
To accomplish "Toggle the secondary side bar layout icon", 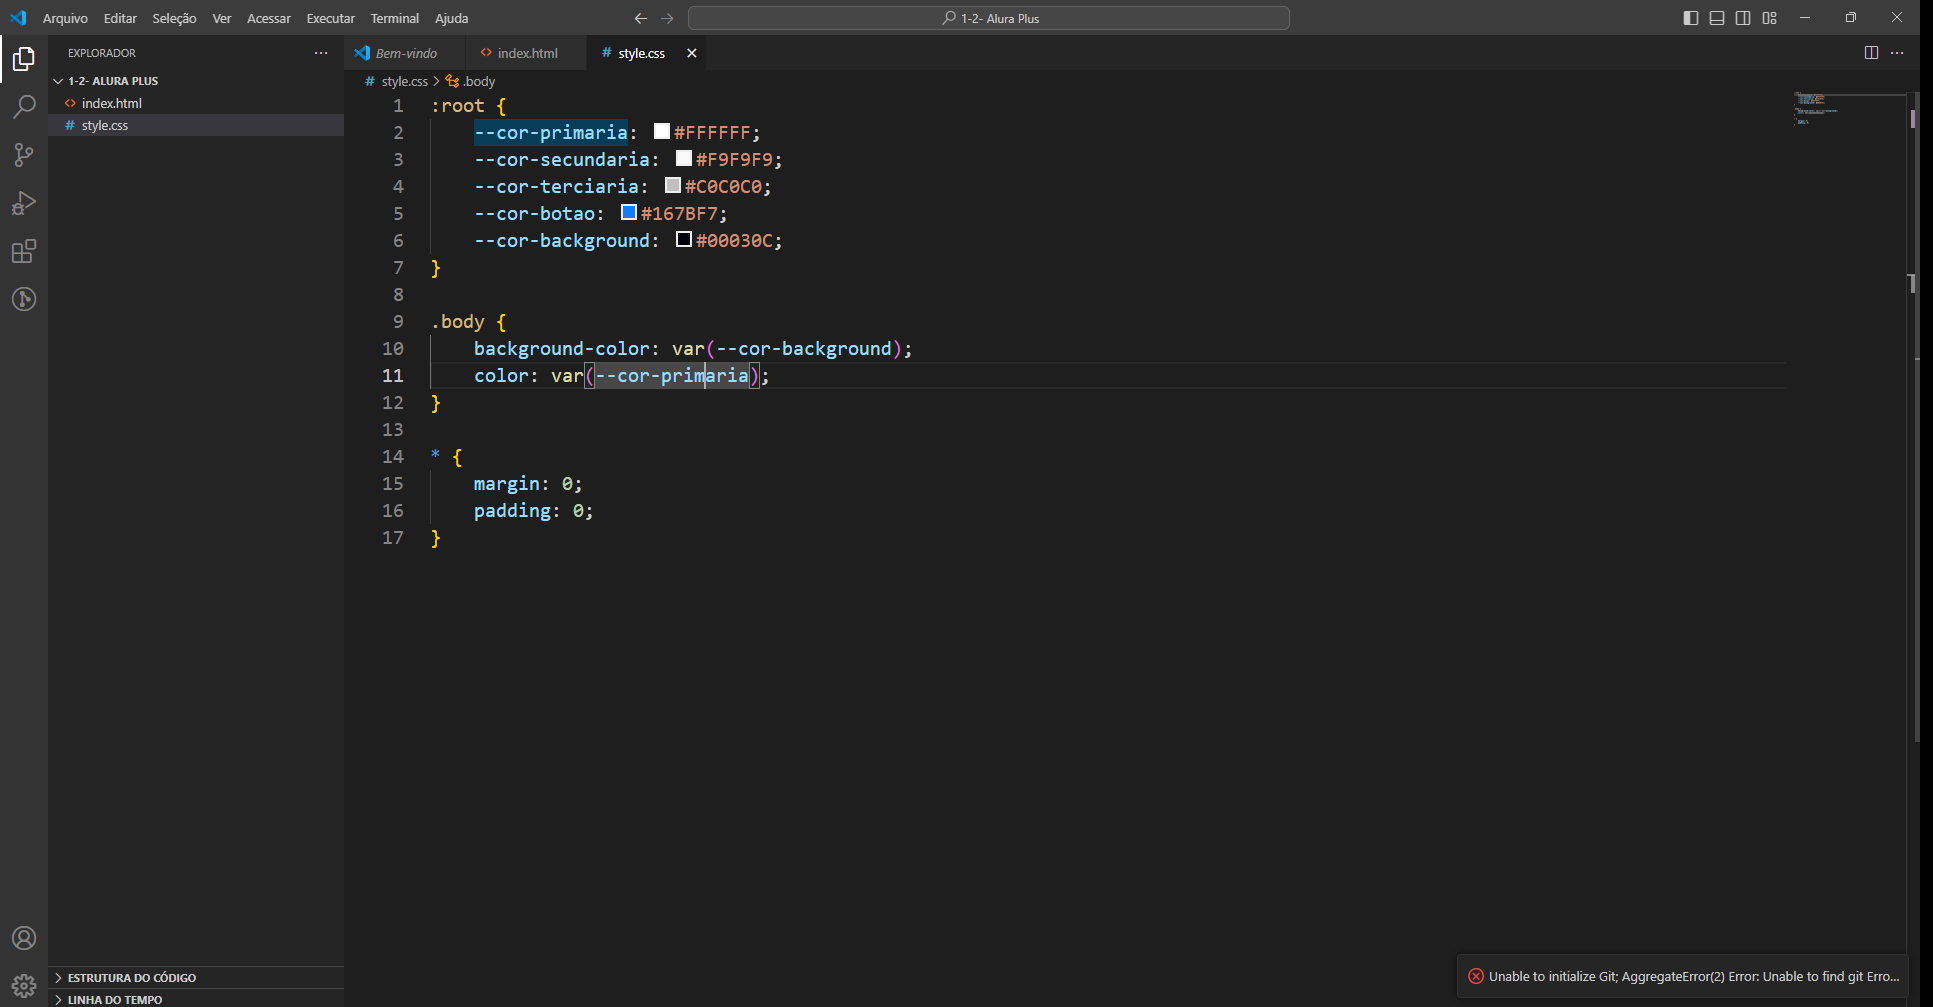I will [1743, 18].
